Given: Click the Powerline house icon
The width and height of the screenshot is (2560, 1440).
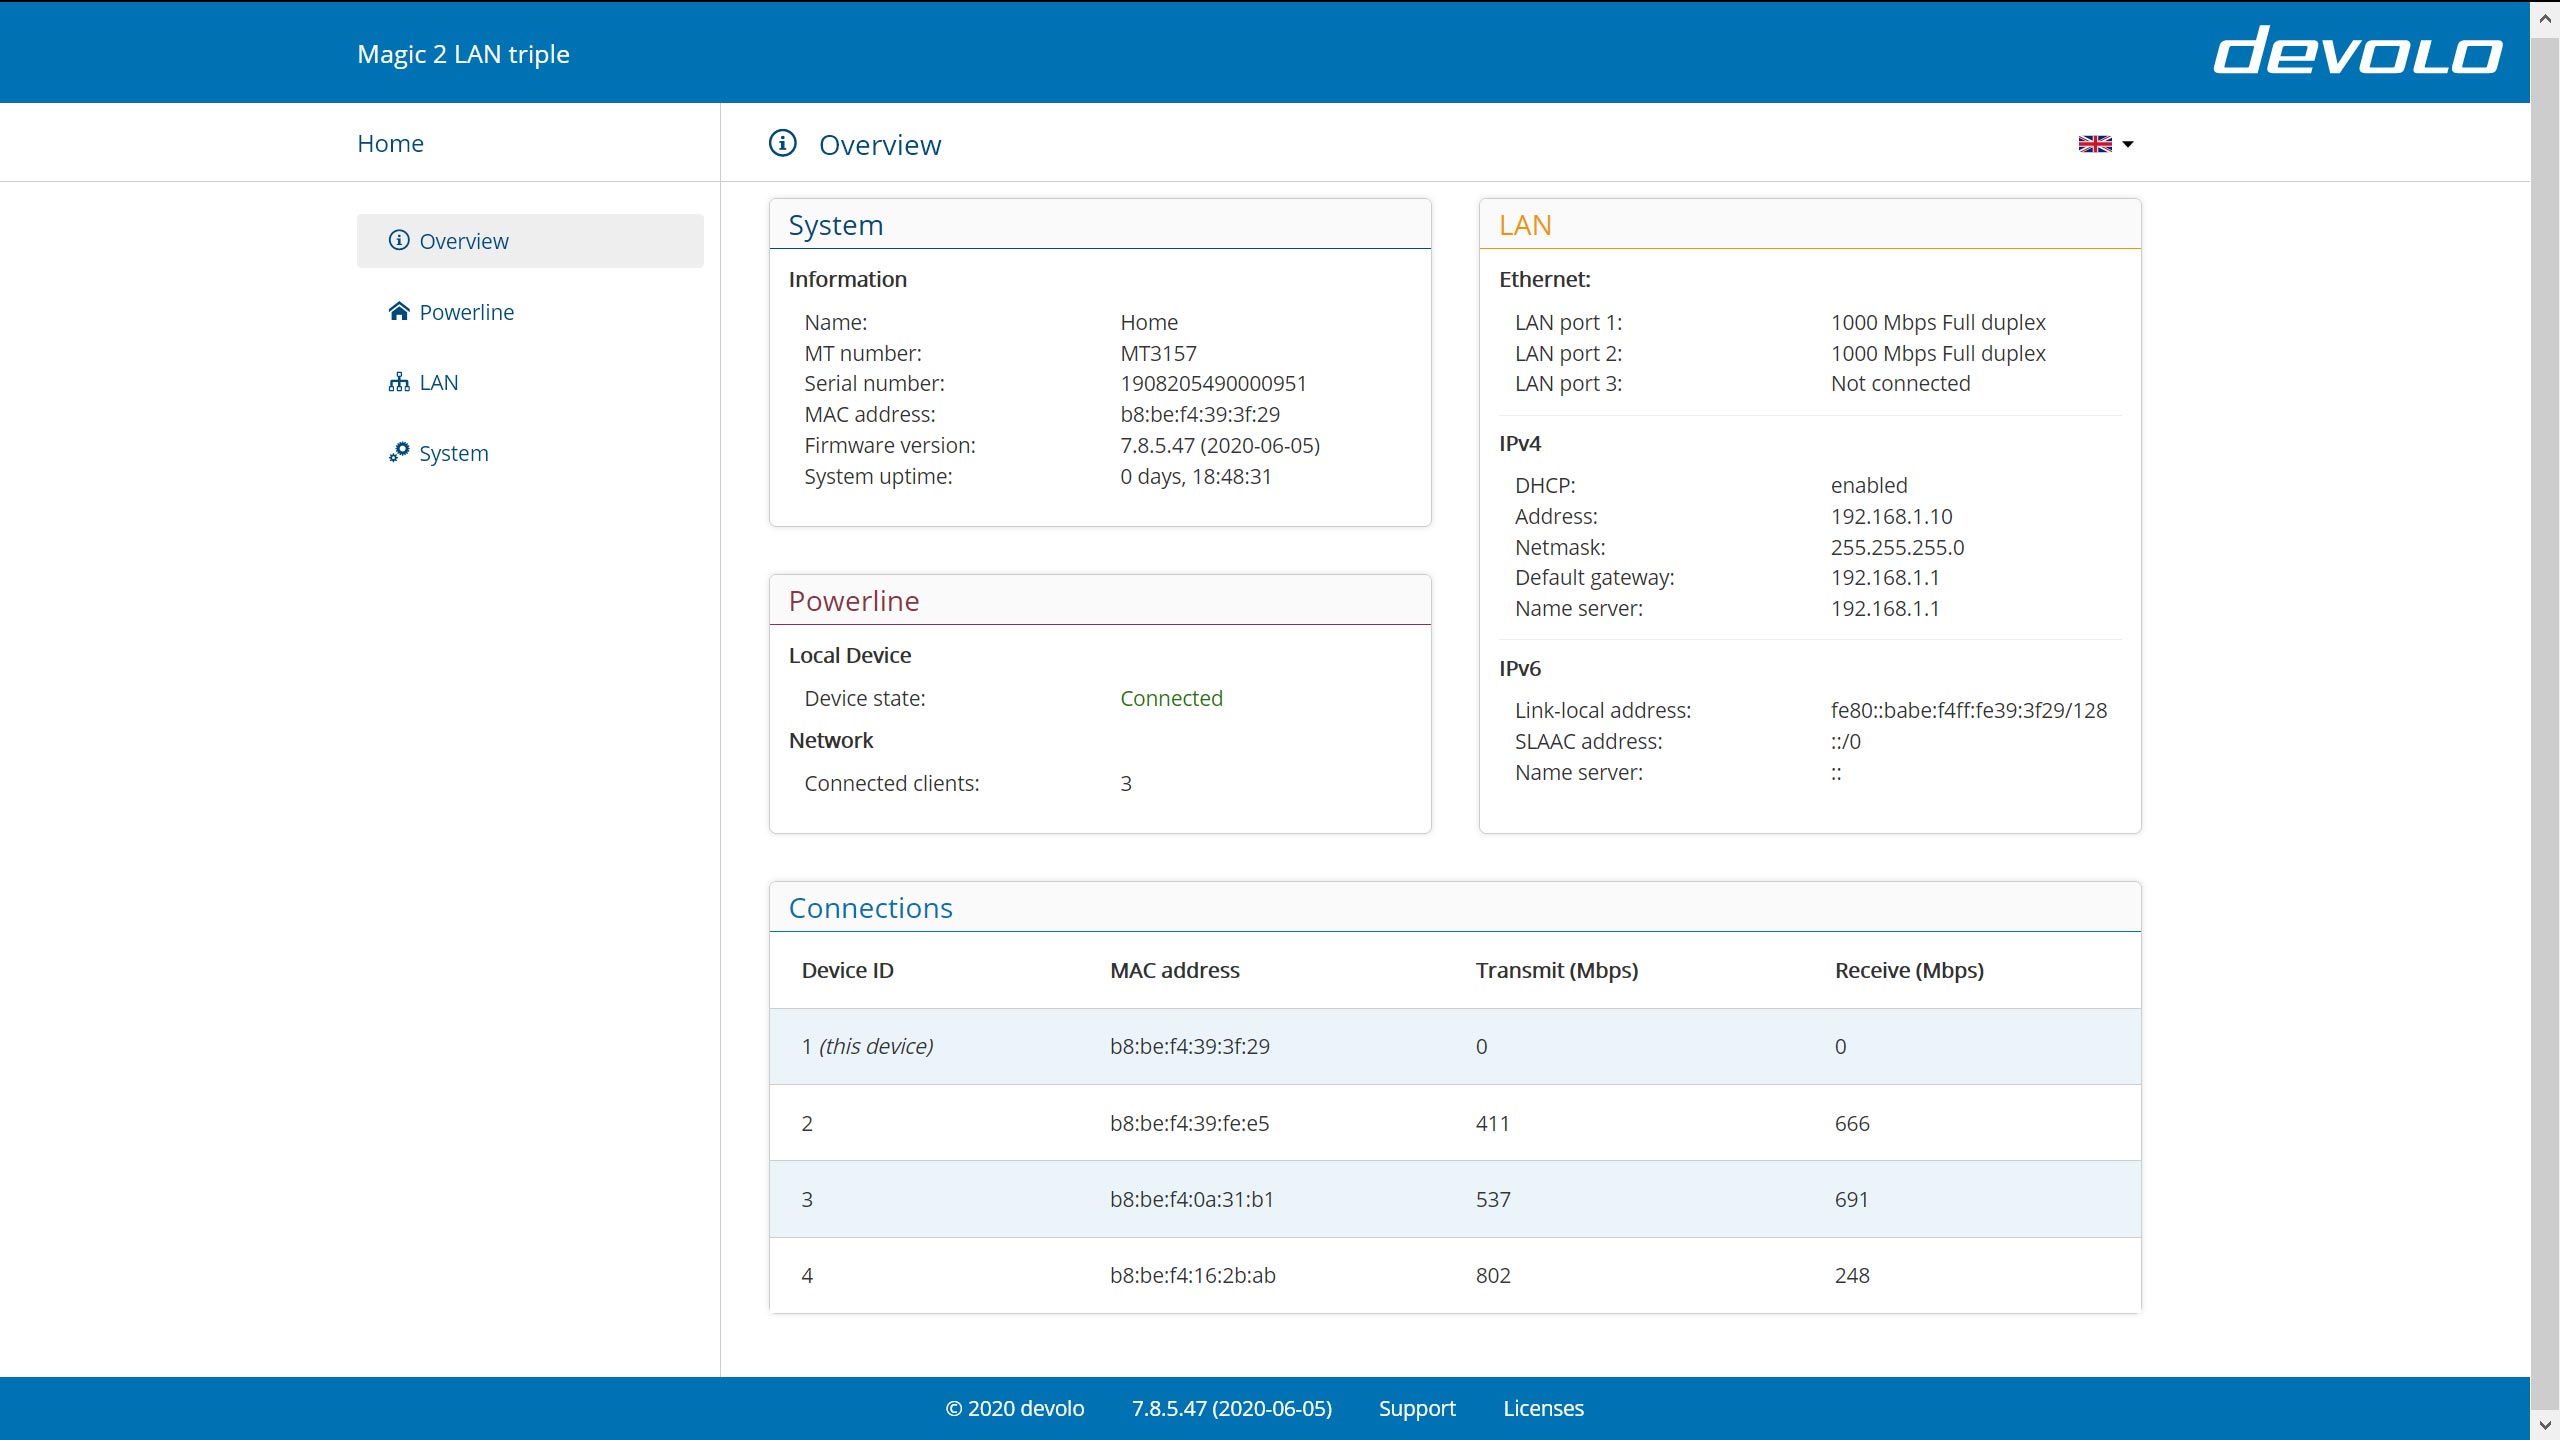Looking at the screenshot, I should click(399, 311).
